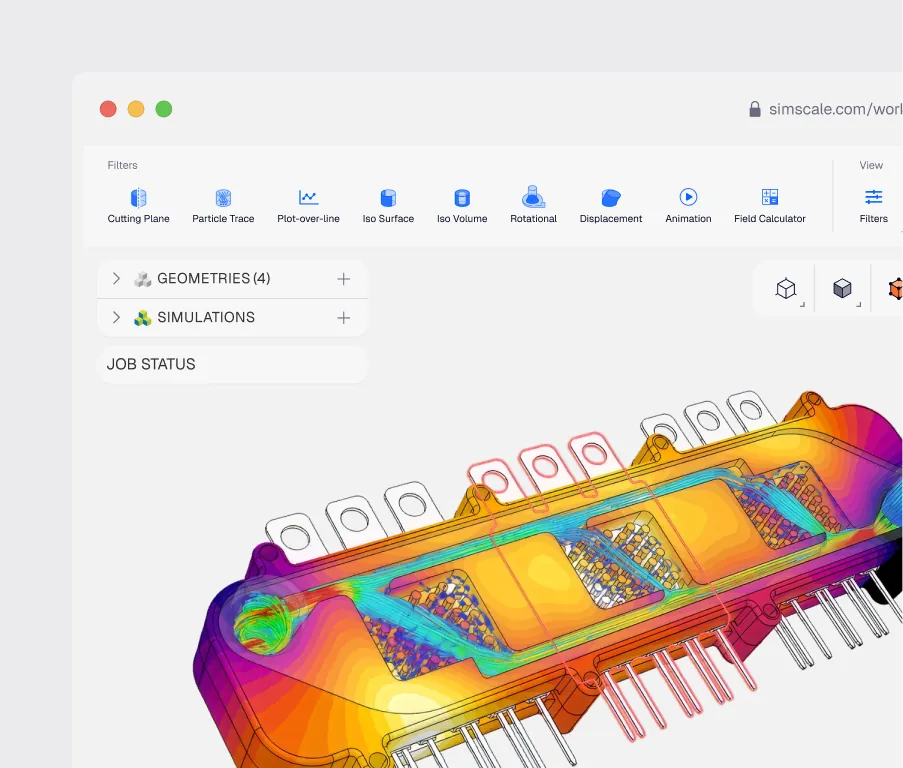903x768 pixels.
Task: Click the orange cube view icon
Action: click(x=896, y=288)
